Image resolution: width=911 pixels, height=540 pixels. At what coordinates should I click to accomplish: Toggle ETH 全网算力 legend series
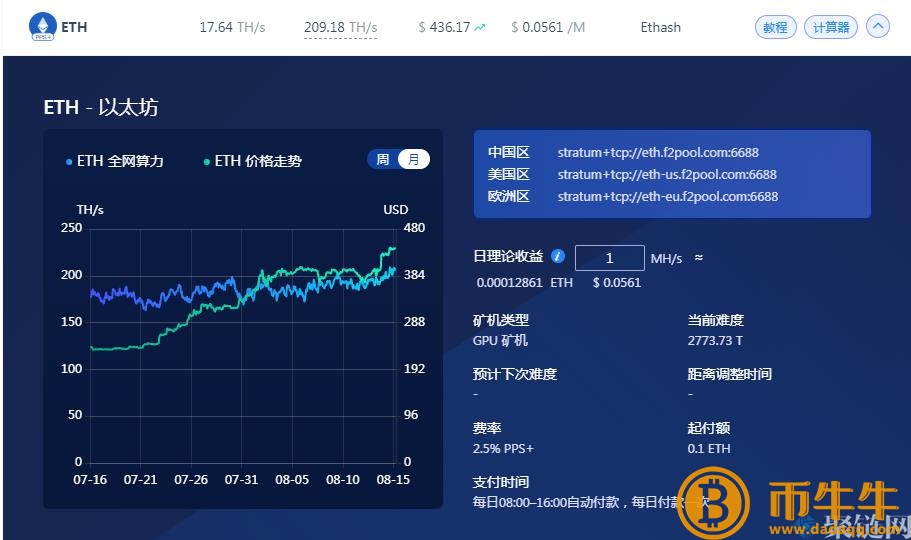coord(115,161)
